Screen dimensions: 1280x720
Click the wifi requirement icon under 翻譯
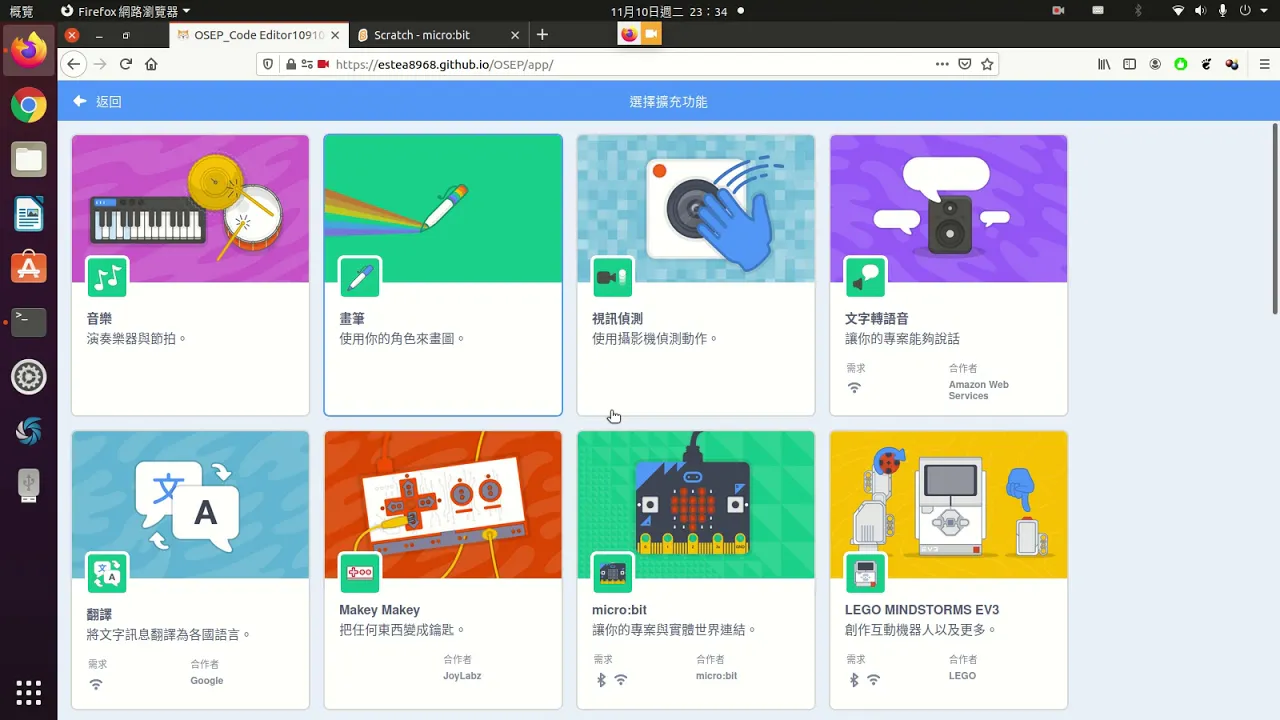[x=96, y=684]
